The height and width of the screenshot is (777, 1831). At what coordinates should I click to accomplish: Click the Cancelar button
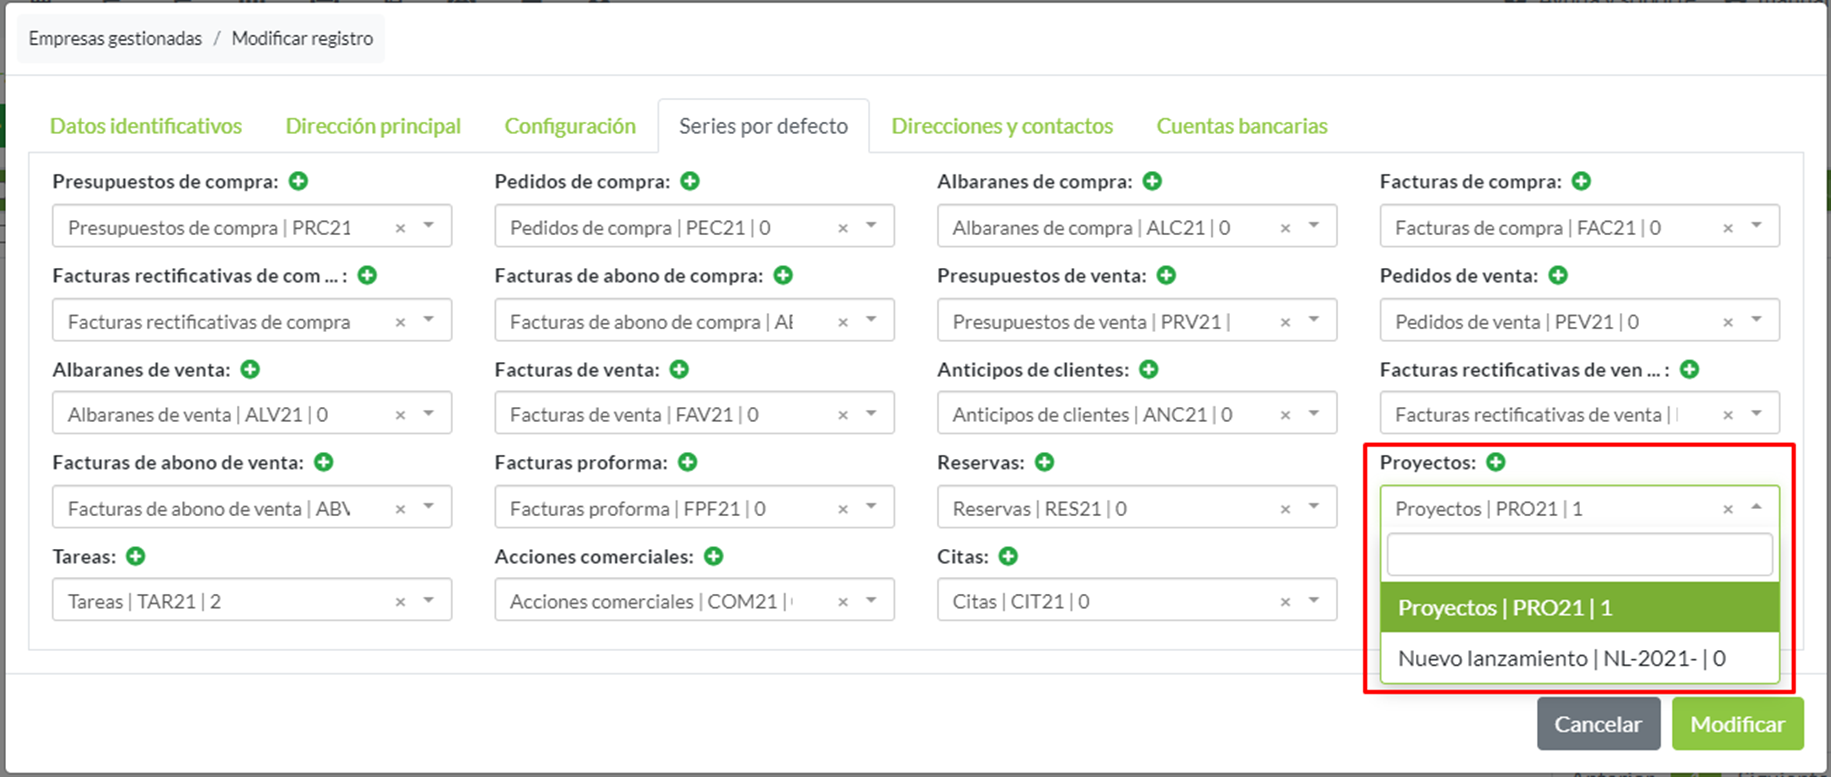[1597, 724]
